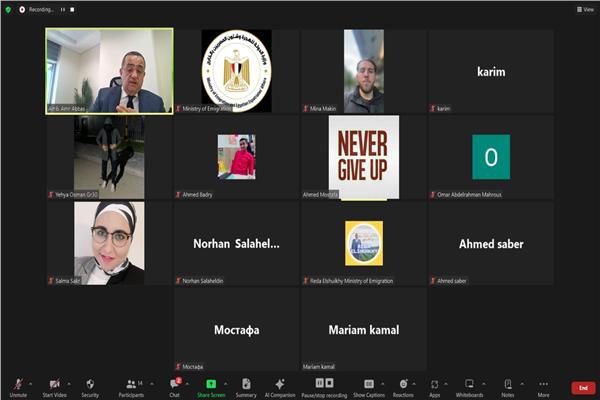Expand the arrow next to Reactions
600x400 pixels.
[414, 384]
